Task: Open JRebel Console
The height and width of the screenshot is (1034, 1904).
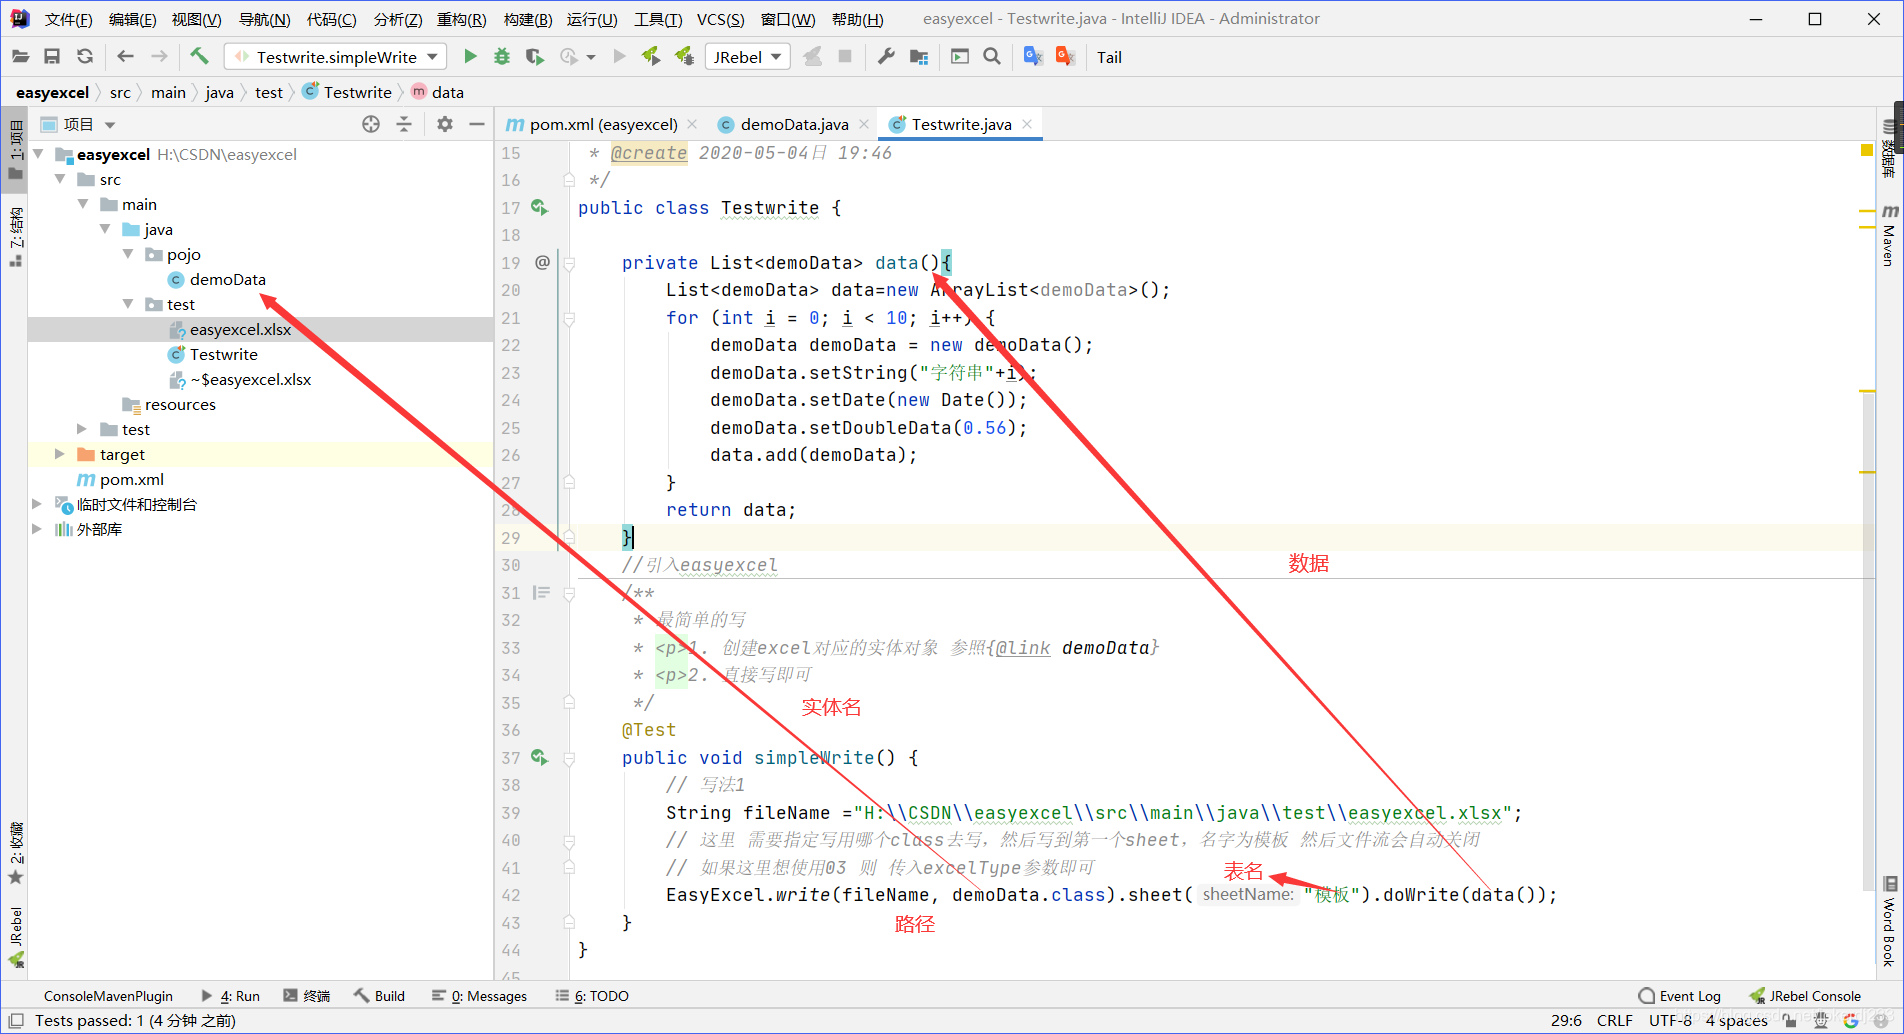Action: (x=1805, y=996)
